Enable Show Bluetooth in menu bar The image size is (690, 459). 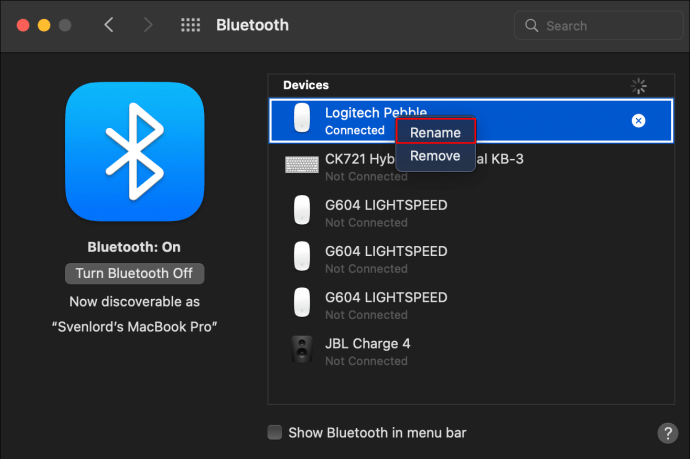(x=275, y=432)
